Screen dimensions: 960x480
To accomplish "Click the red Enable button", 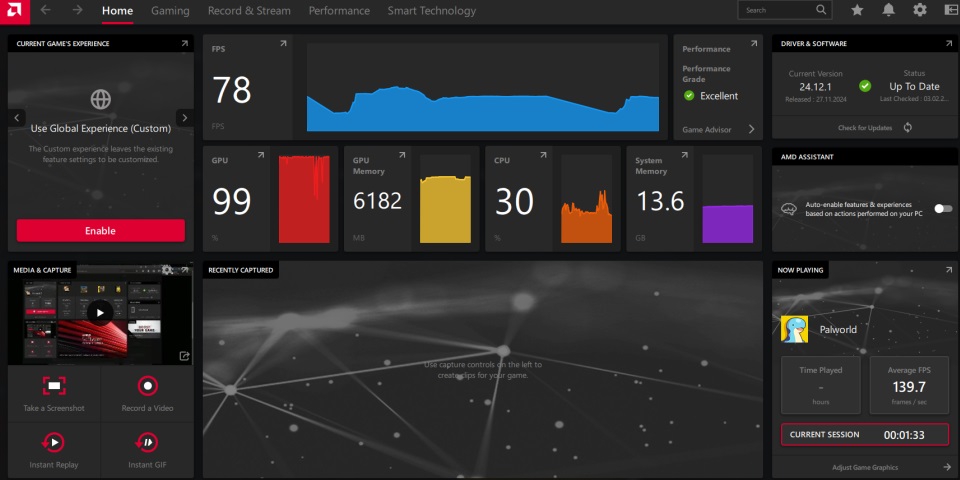I will 101,231.
